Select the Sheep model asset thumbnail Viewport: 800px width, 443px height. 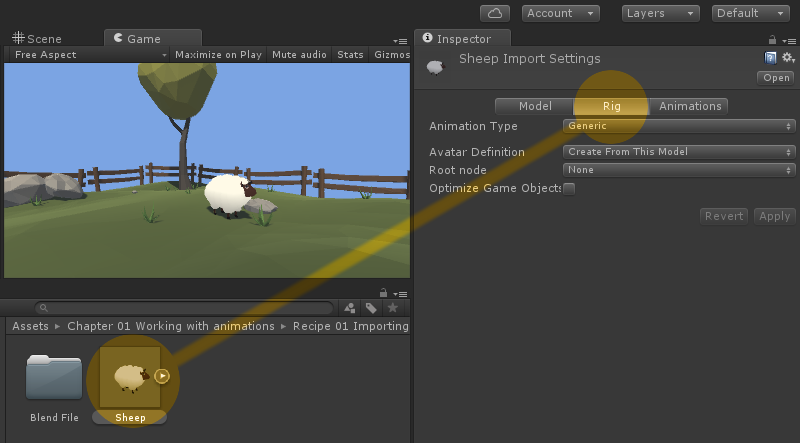click(x=130, y=377)
